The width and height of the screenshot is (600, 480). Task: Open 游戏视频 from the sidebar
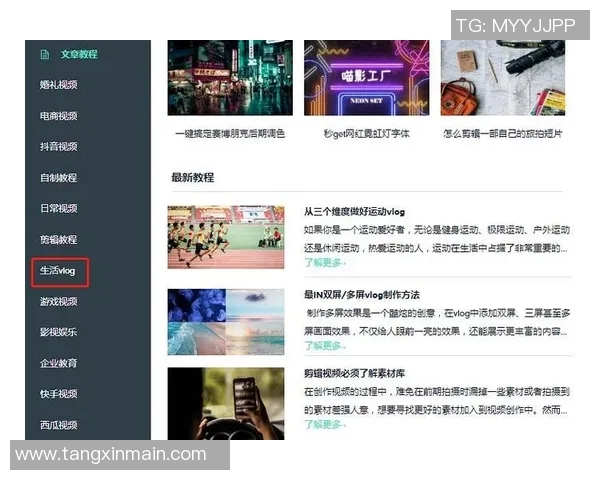pyautogui.click(x=58, y=302)
